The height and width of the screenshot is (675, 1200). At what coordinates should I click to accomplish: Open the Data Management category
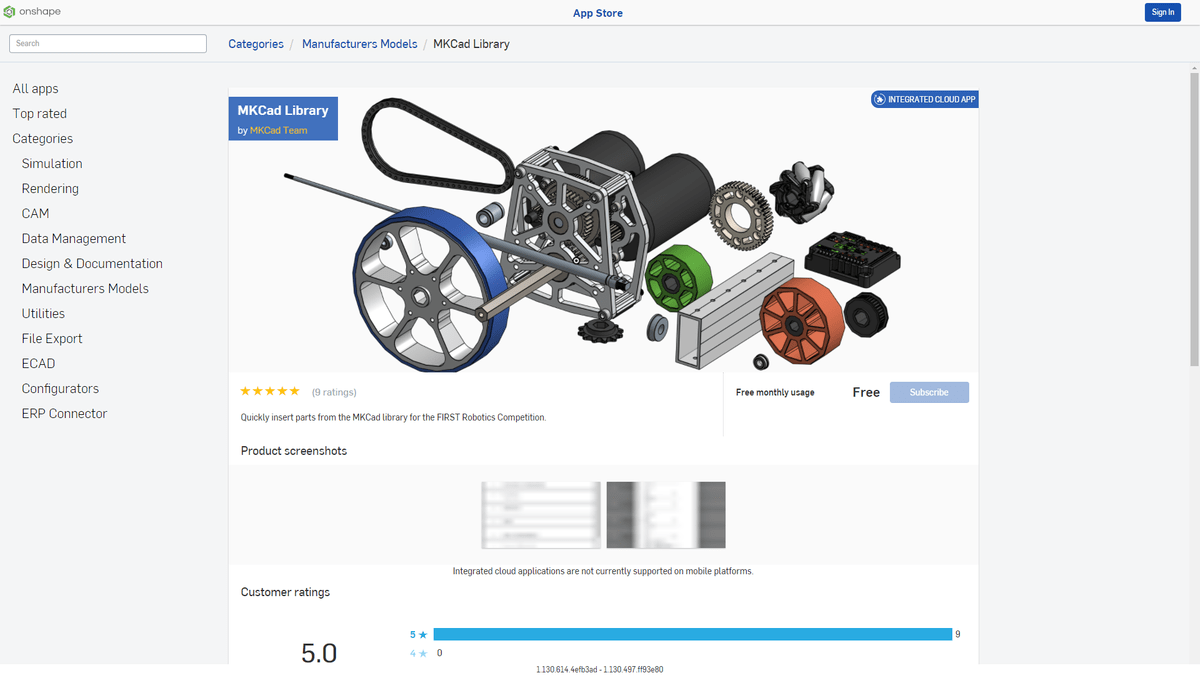(74, 239)
